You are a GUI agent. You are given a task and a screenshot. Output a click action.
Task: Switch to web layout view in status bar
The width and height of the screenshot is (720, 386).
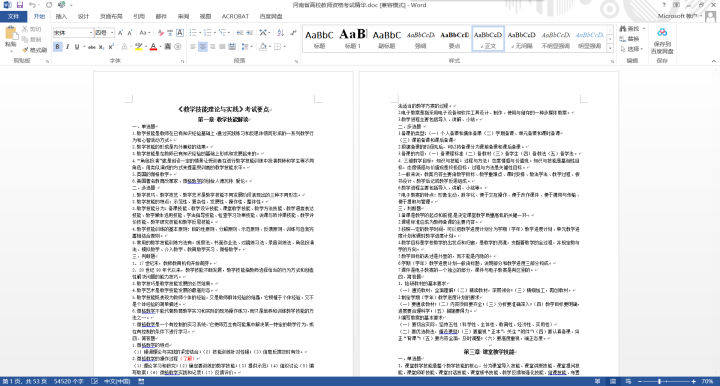pyautogui.click(x=628, y=381)
